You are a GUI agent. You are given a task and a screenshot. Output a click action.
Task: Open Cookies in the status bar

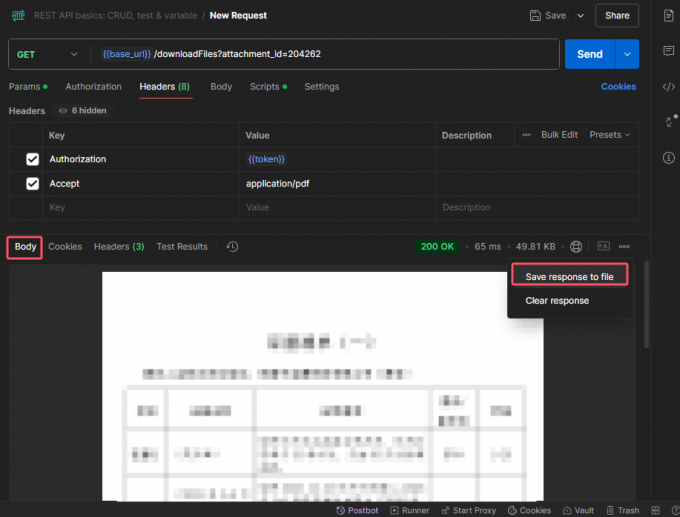(x=529, y=510)
